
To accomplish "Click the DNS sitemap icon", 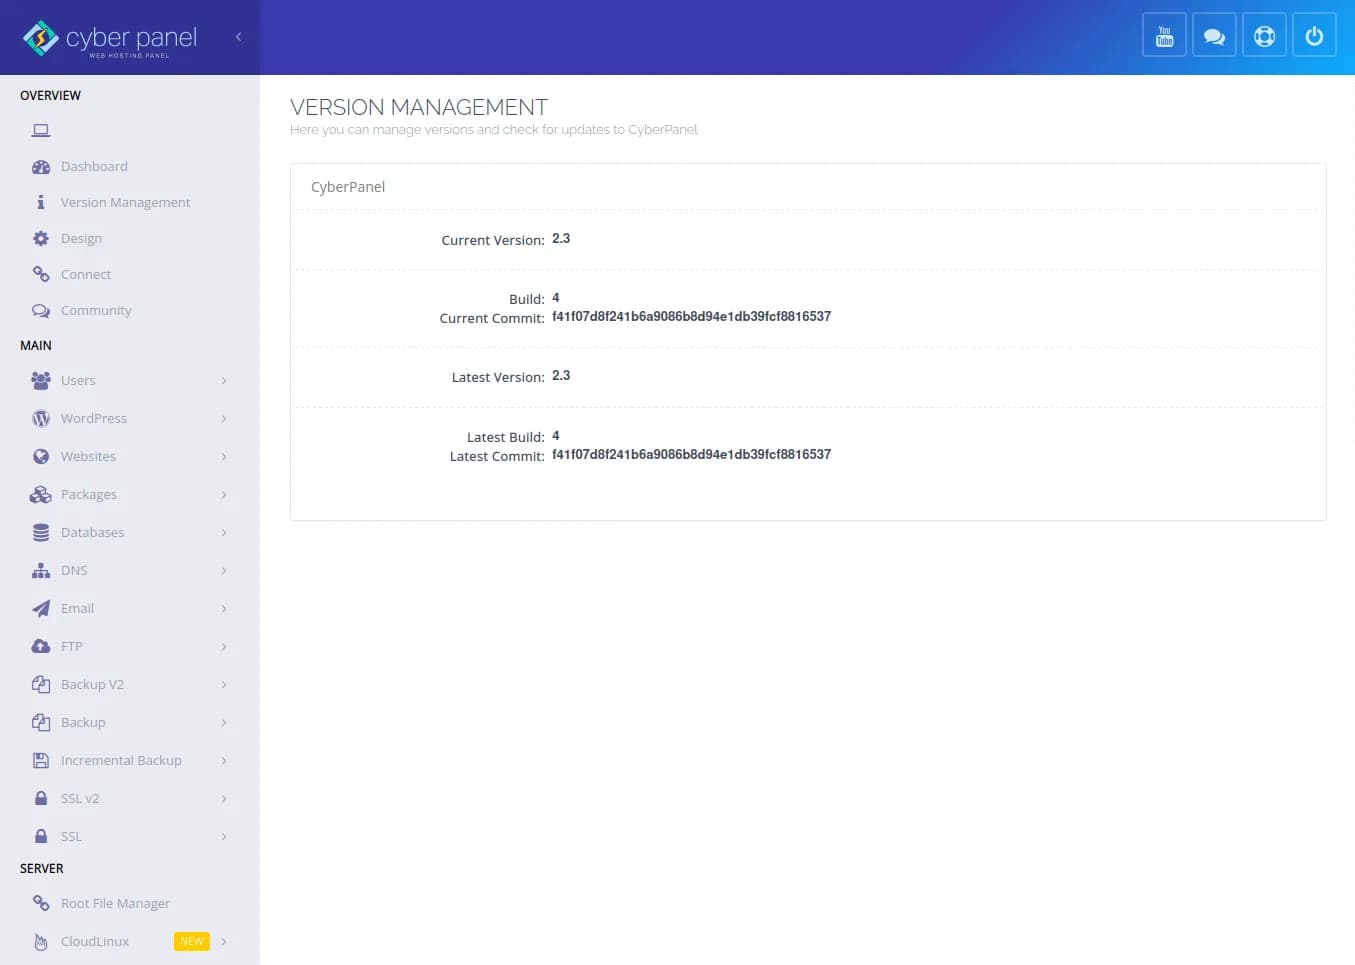I will click(41, 570).
